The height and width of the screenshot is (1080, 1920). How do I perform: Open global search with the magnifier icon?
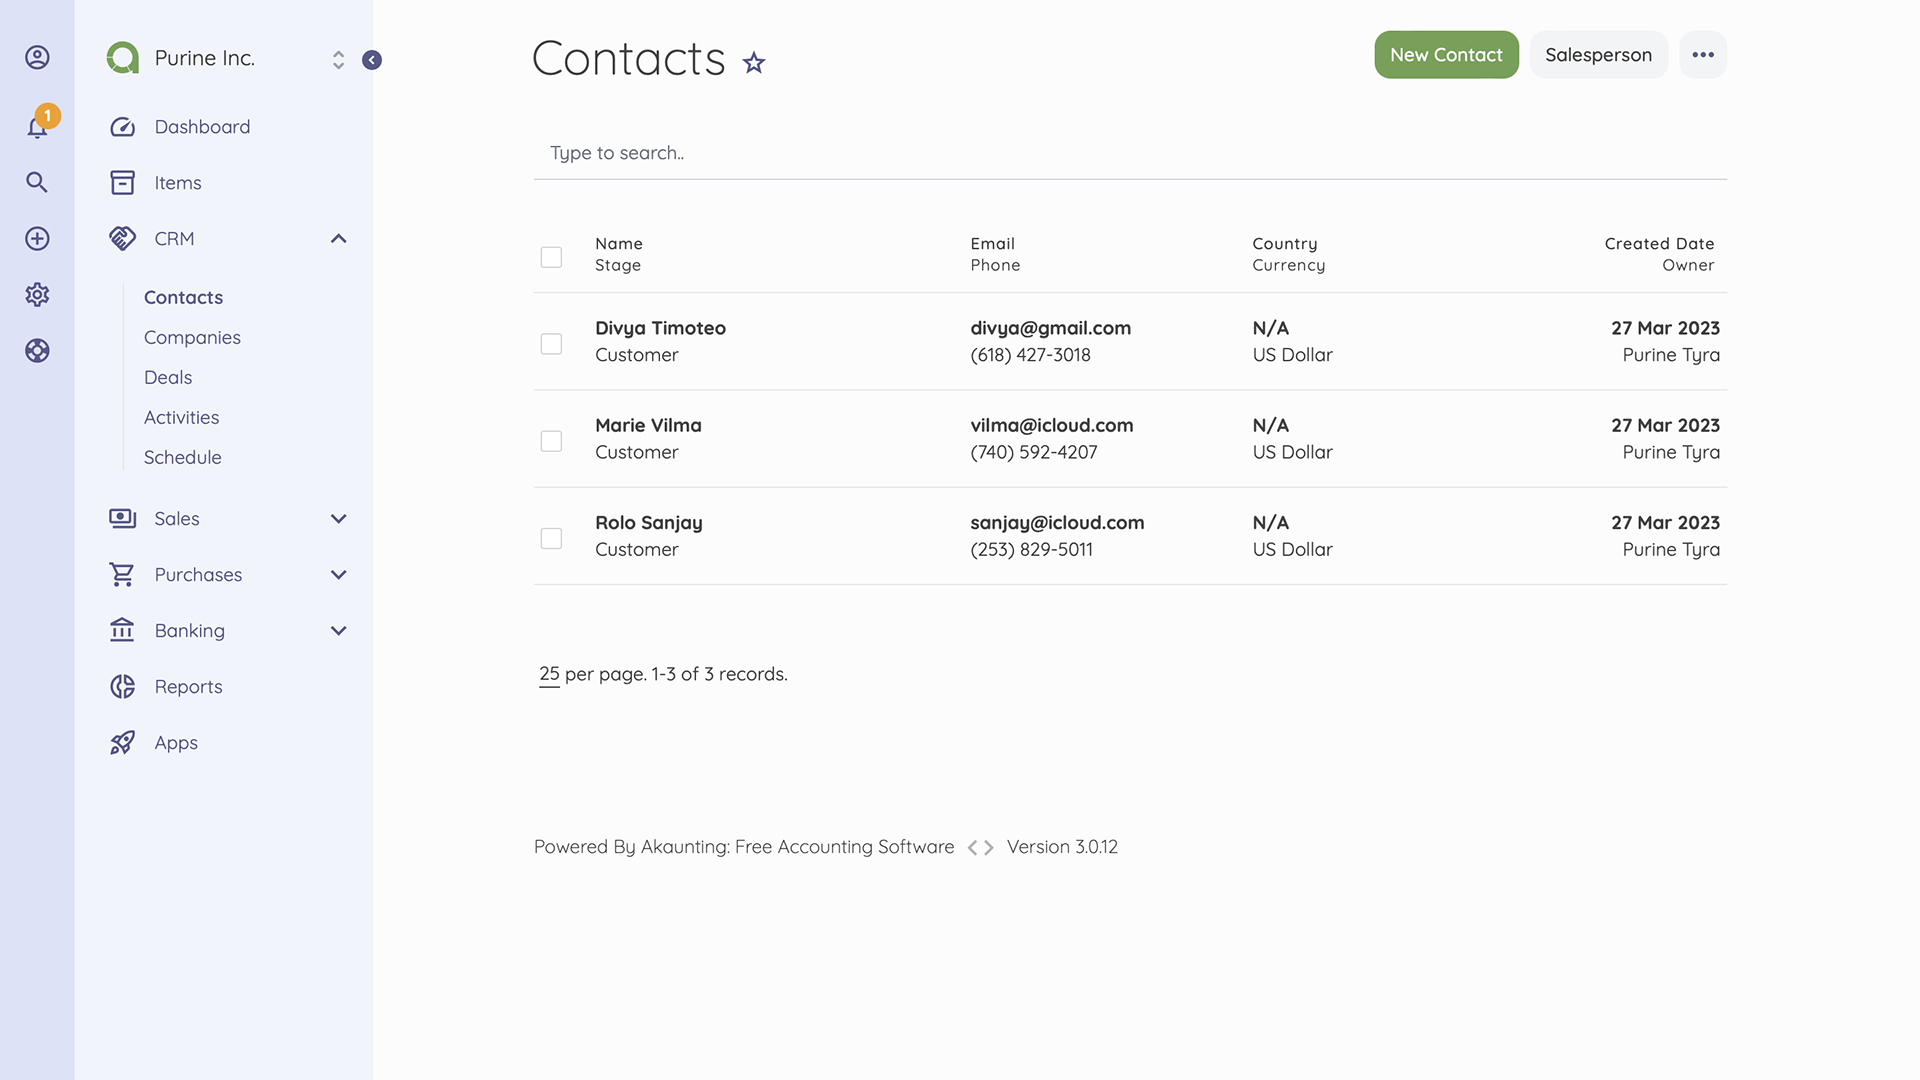(37, 182)
